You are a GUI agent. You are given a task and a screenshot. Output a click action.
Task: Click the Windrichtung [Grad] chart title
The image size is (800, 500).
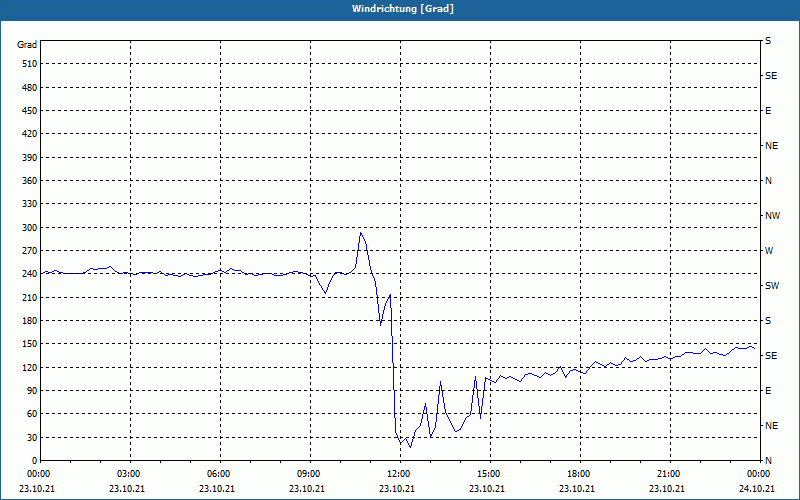pyautogui.click(x=403, y=9)
